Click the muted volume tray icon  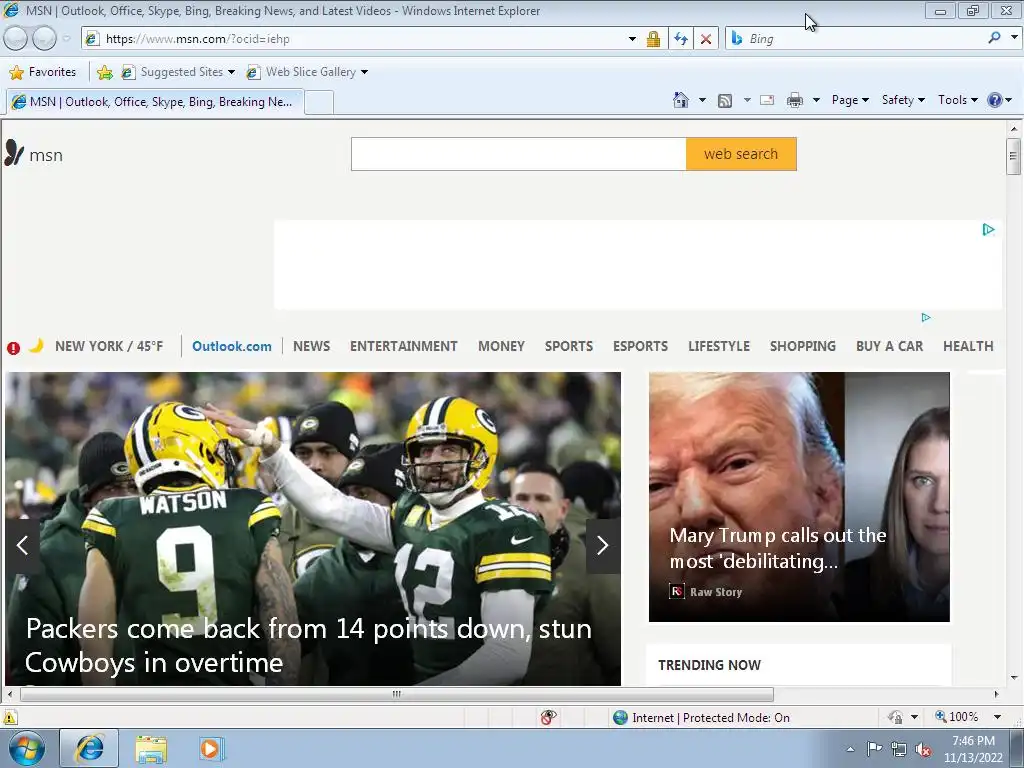coord(923,749)
